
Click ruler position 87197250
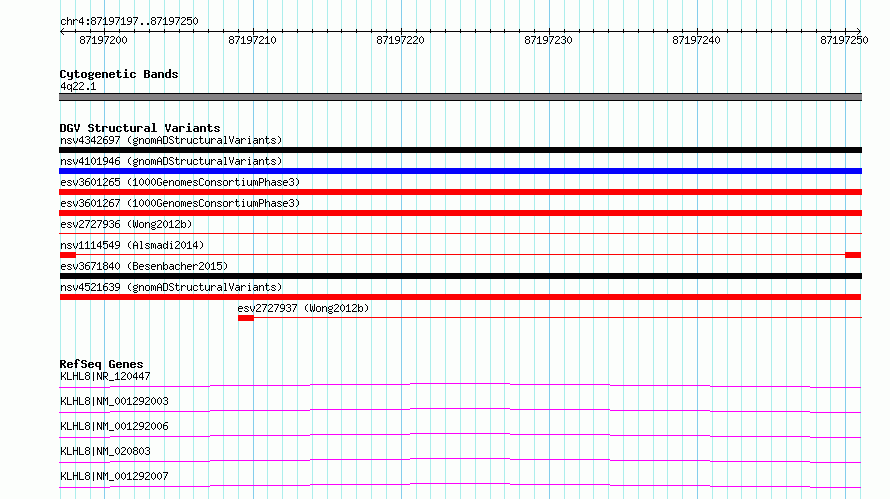pos(844,40)
